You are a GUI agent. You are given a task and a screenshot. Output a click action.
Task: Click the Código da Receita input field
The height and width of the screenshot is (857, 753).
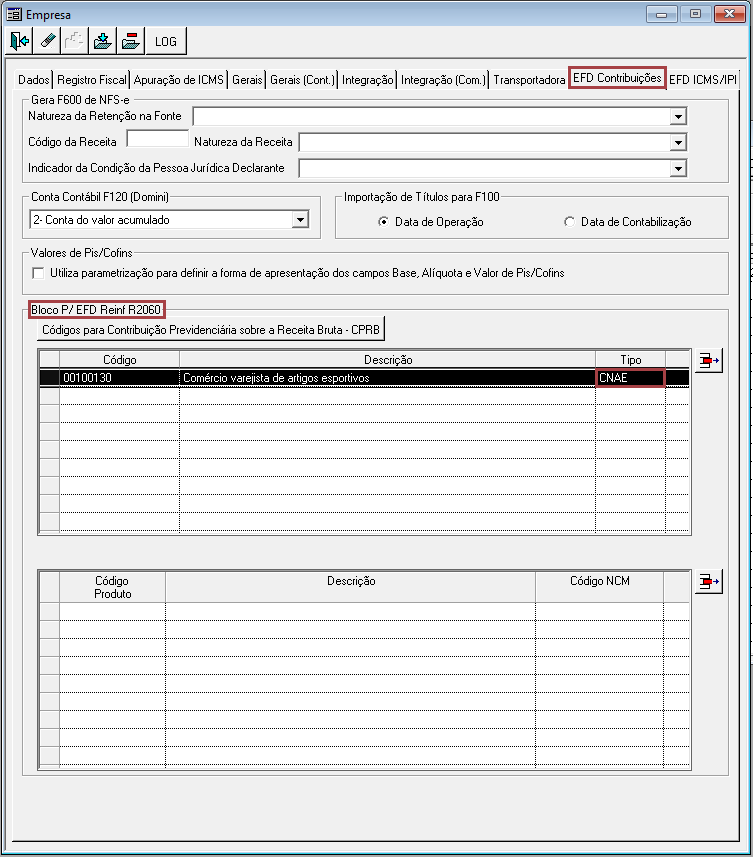(157, 139)
